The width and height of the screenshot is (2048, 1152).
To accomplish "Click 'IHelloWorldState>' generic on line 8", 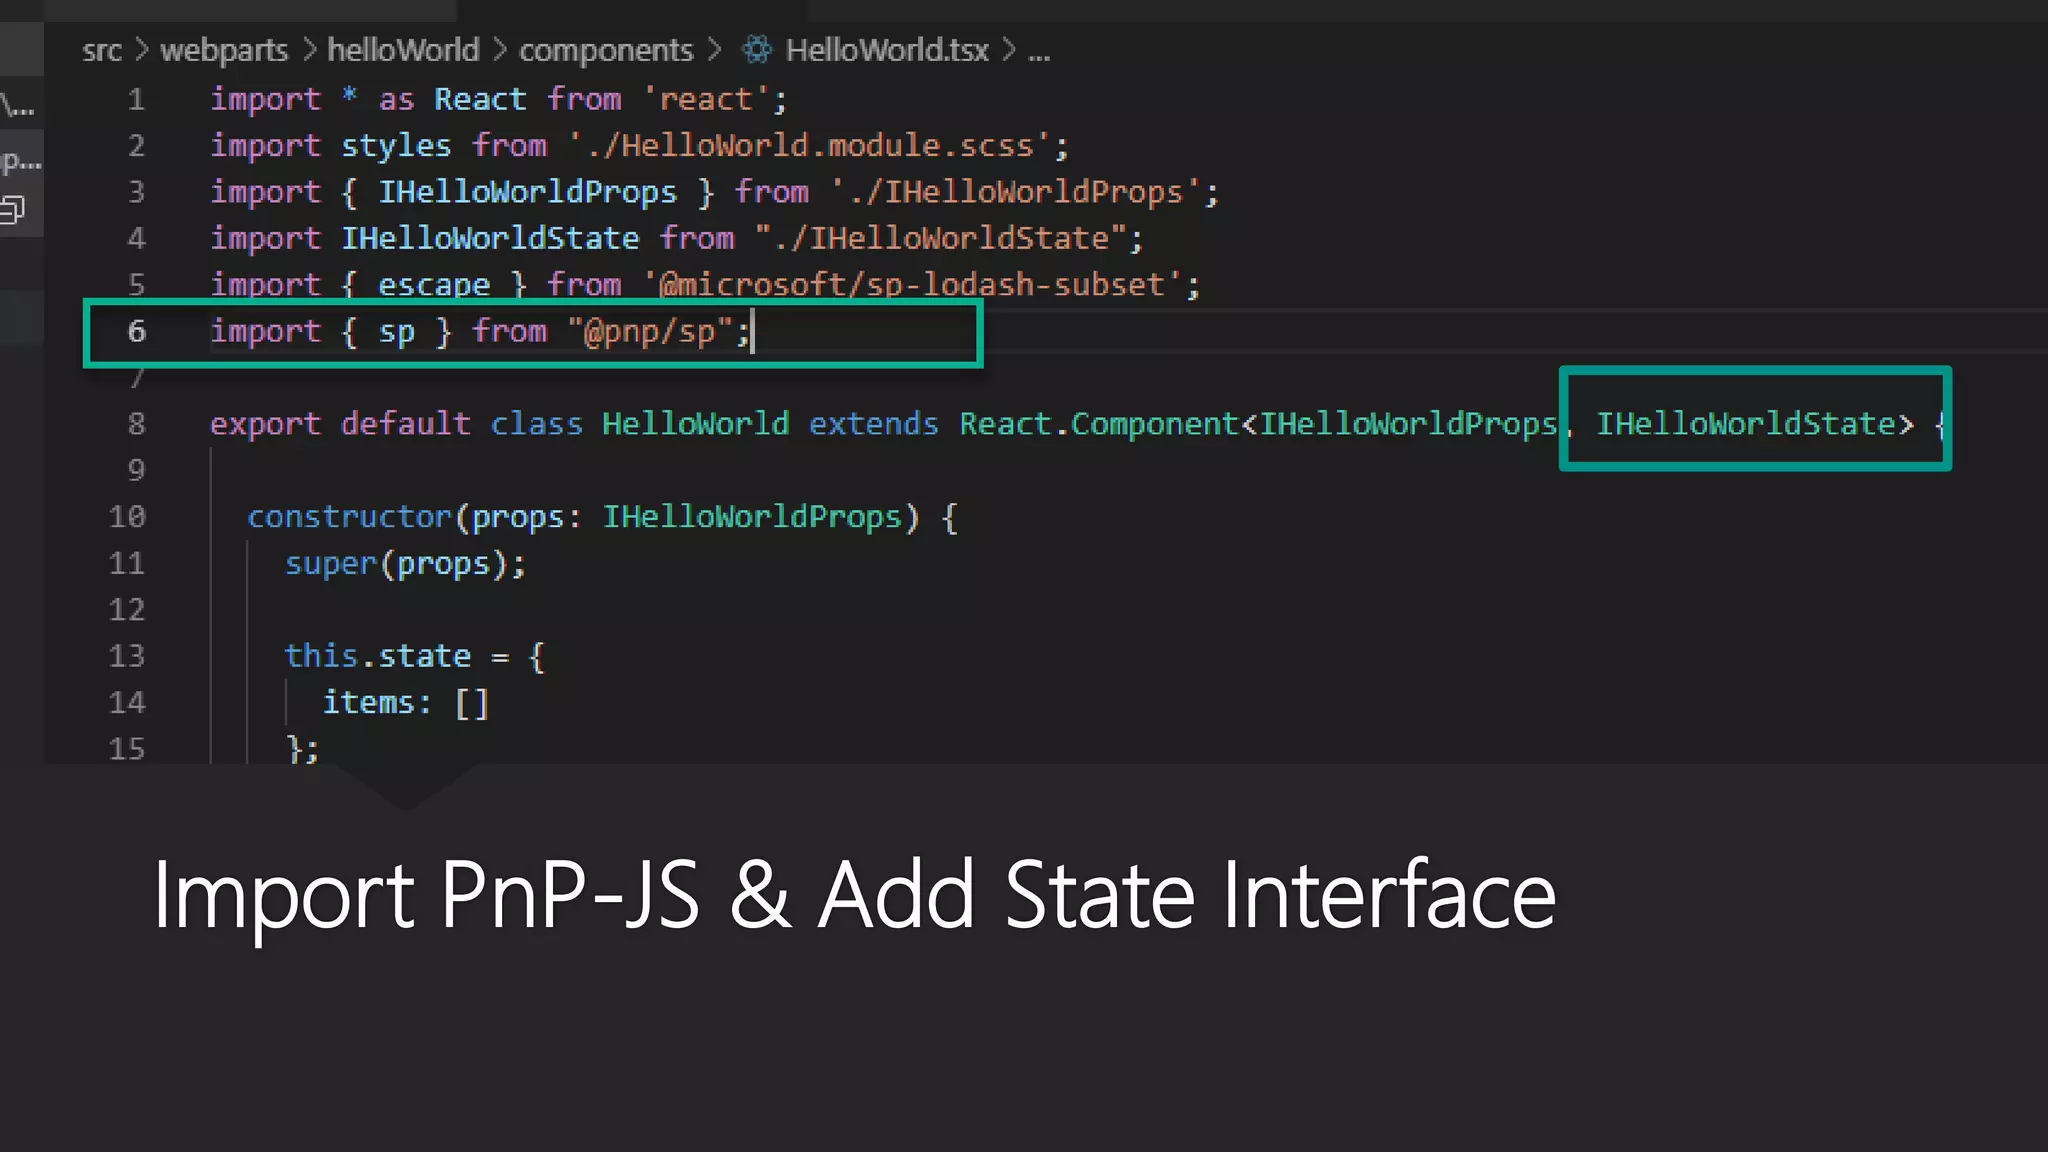I will (1755, 424).
